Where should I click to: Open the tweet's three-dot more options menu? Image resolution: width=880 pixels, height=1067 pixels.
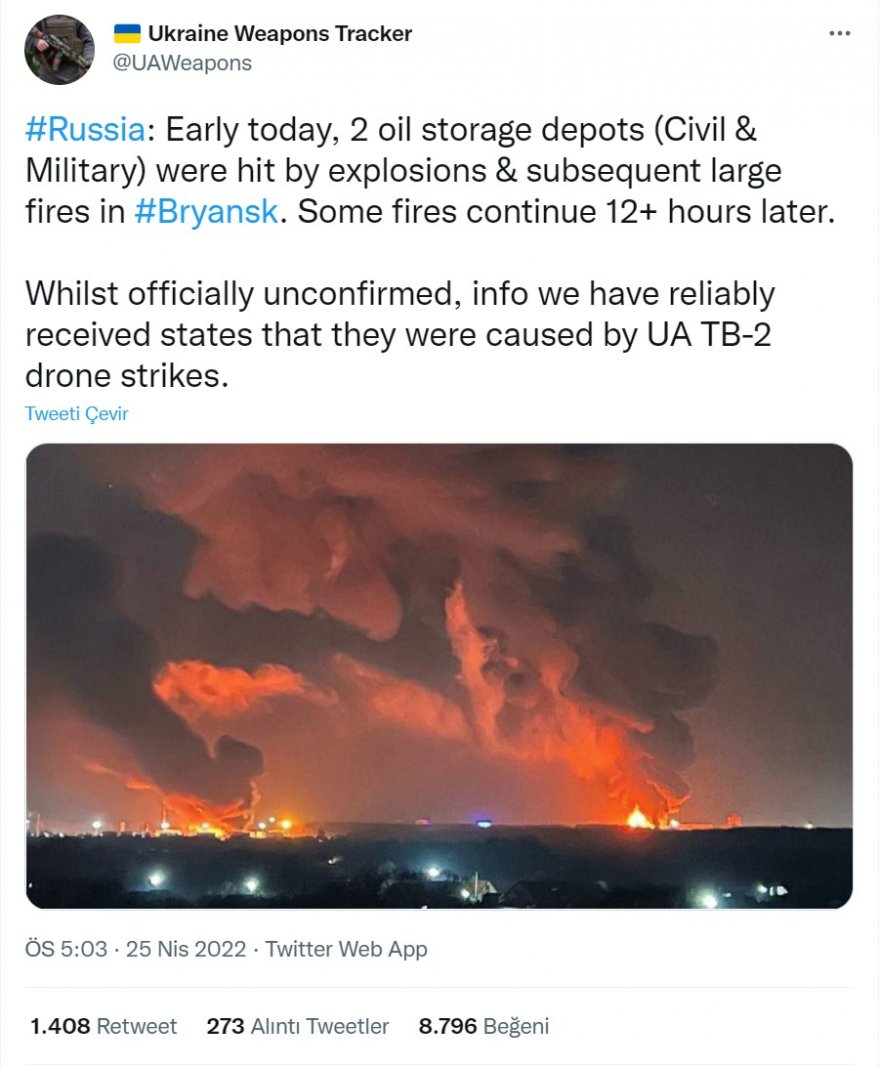tap(840, 34)
